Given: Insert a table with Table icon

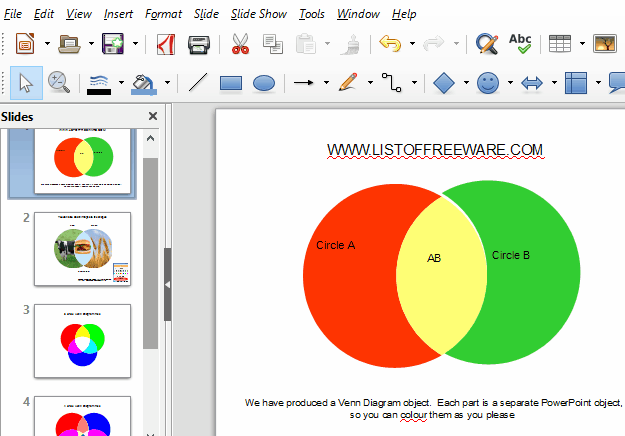Looking at the screenshot, I should [x=560, y=43].
